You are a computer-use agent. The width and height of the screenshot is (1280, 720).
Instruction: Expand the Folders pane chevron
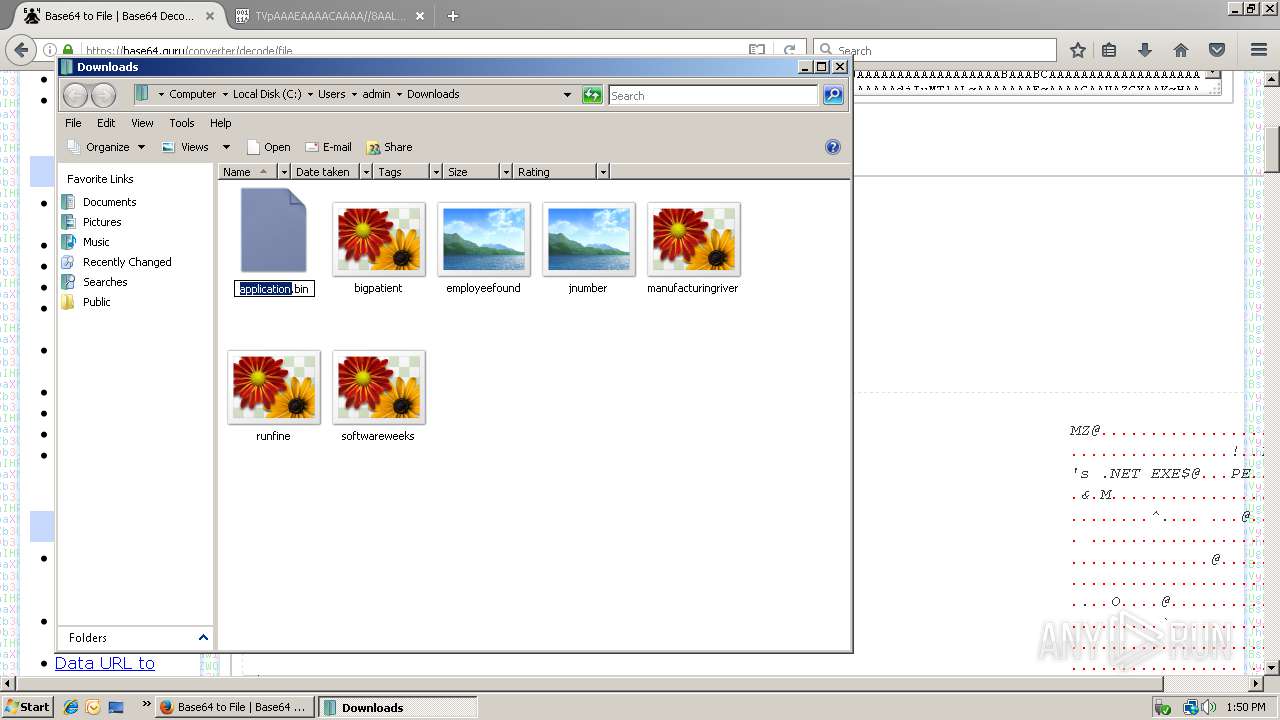[x=203, y=637]
